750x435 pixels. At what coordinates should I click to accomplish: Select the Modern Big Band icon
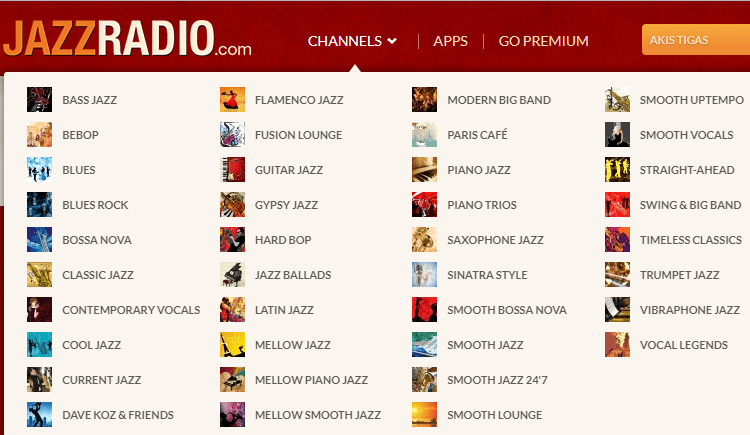[x=424, y=100]
